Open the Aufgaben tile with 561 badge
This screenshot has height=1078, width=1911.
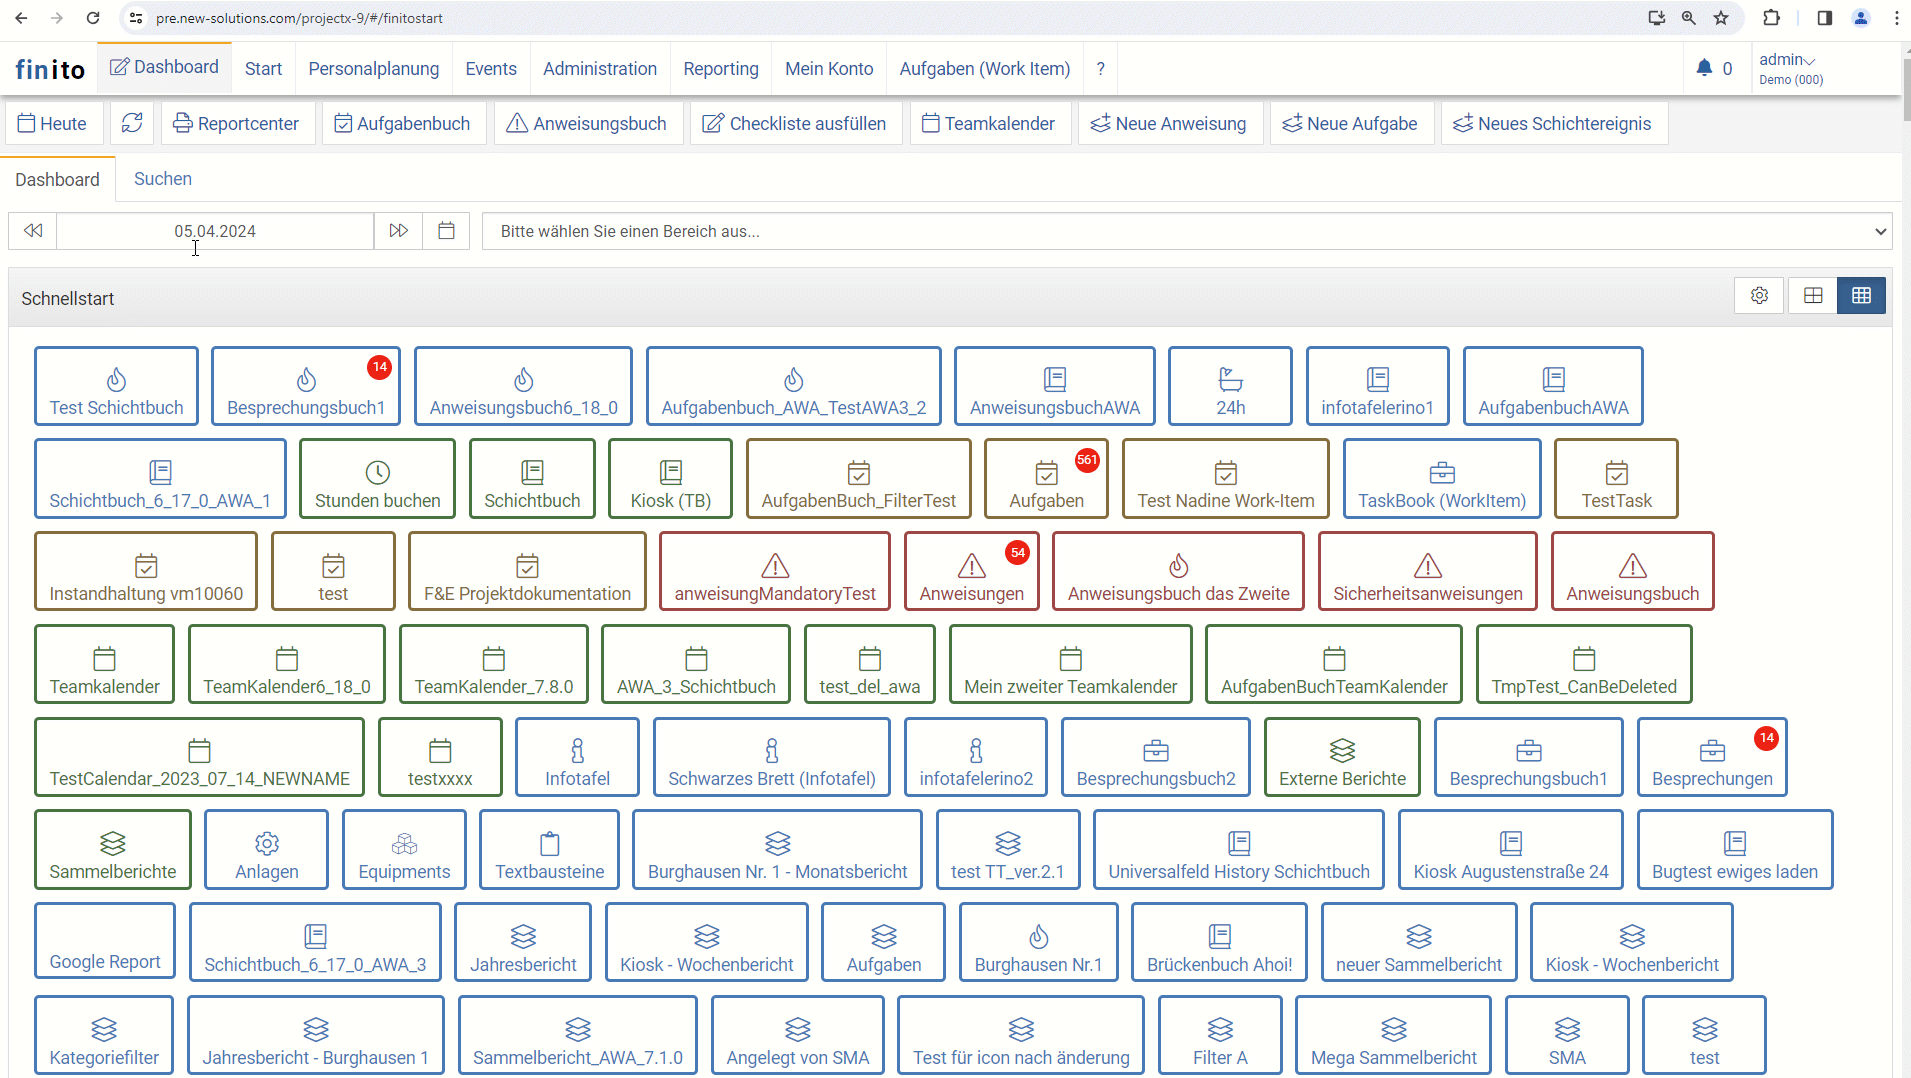(x=1046, y=480)
